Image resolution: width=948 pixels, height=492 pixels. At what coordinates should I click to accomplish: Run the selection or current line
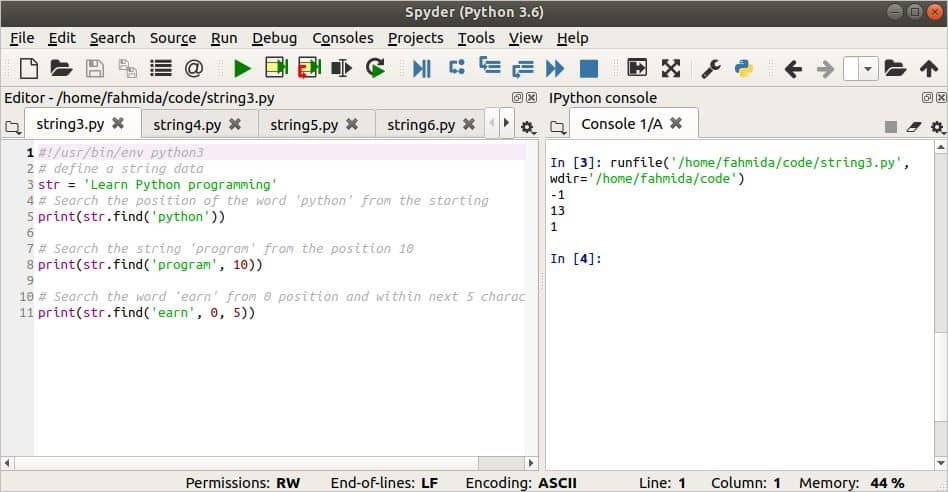(342, 68)
